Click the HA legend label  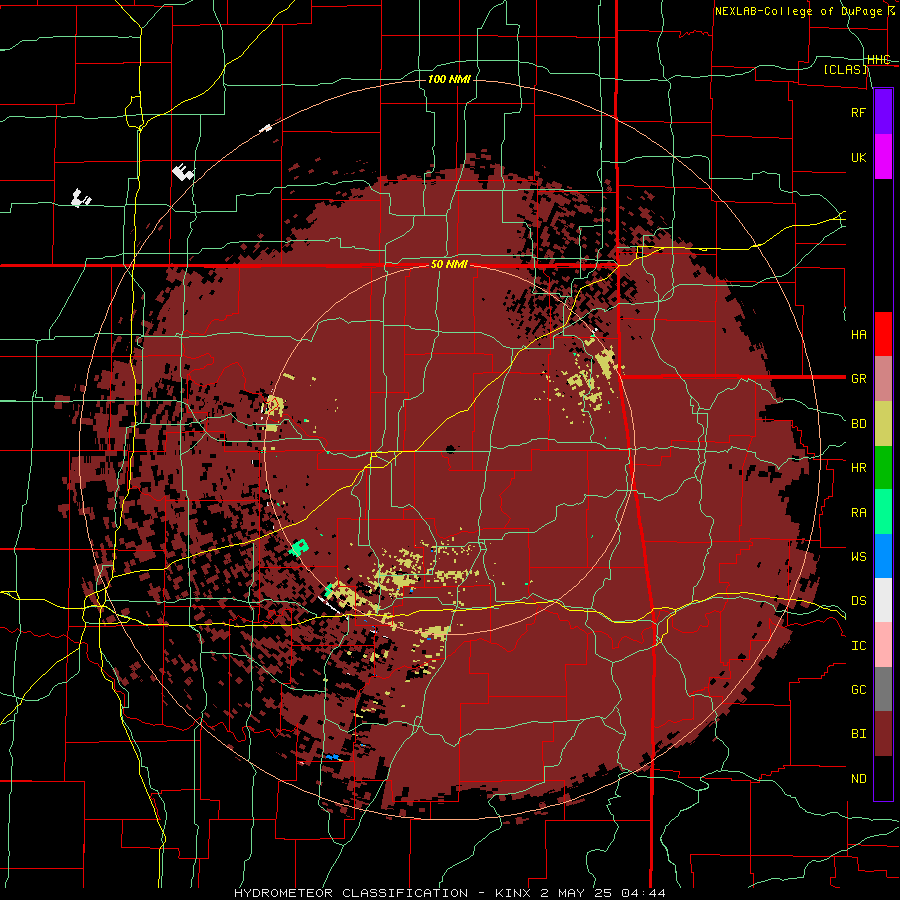pyautogui.click(x=858, y=334)
